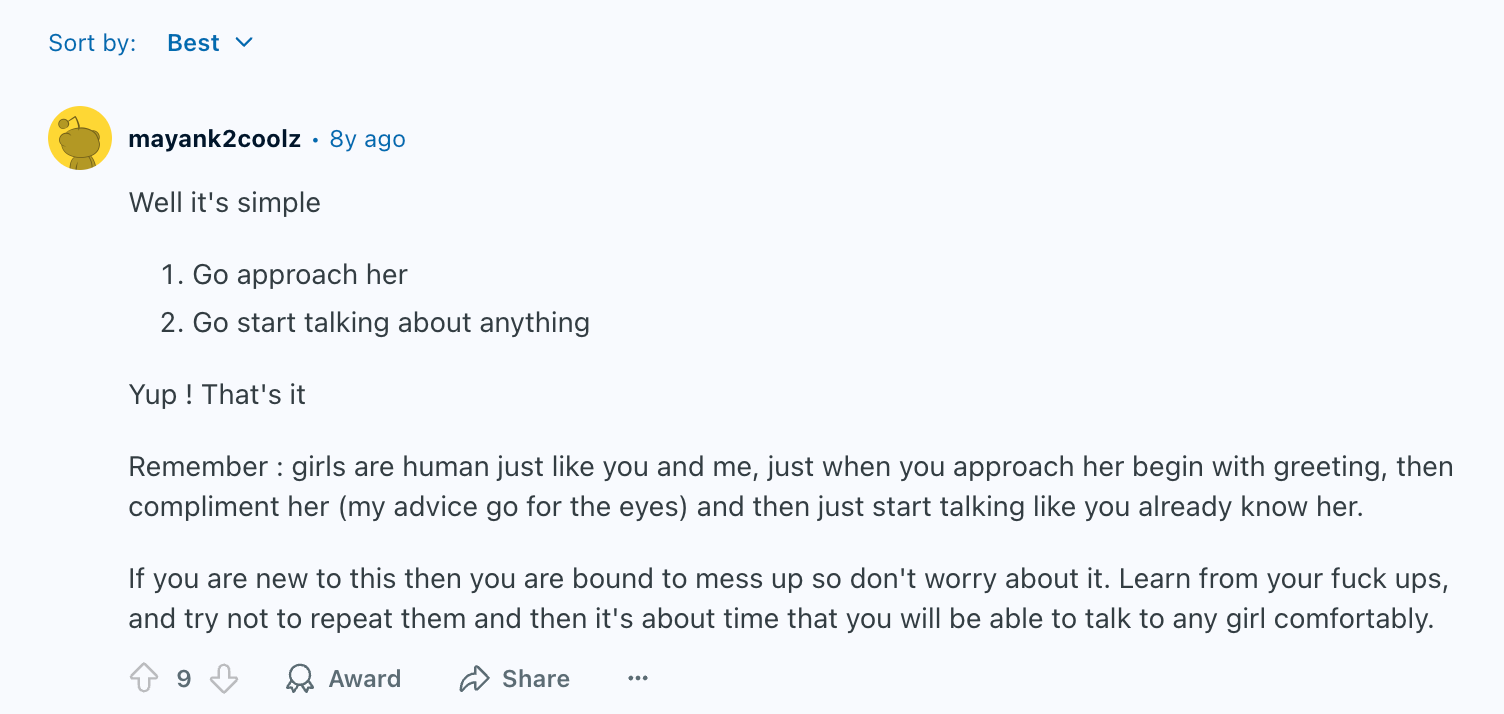Click the Yup ! That's it line
Screen dimensions: 1504x714
(217, 395)
